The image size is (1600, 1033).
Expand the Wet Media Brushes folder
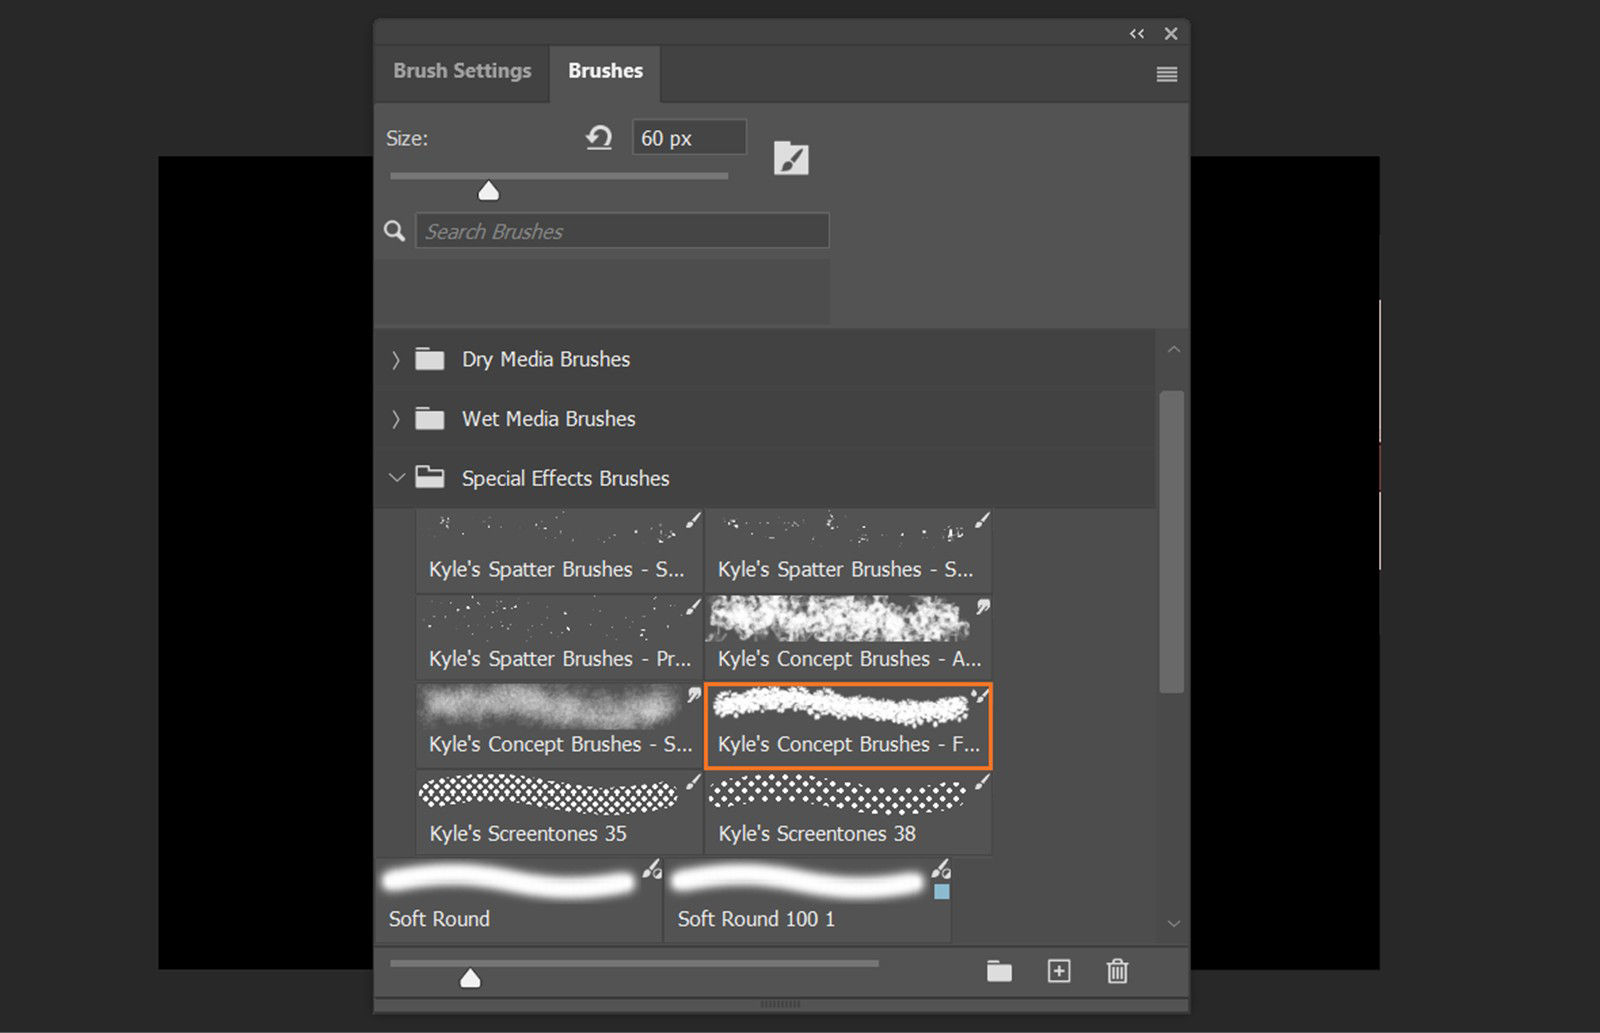pyautogui.click(x=396, y=419)
